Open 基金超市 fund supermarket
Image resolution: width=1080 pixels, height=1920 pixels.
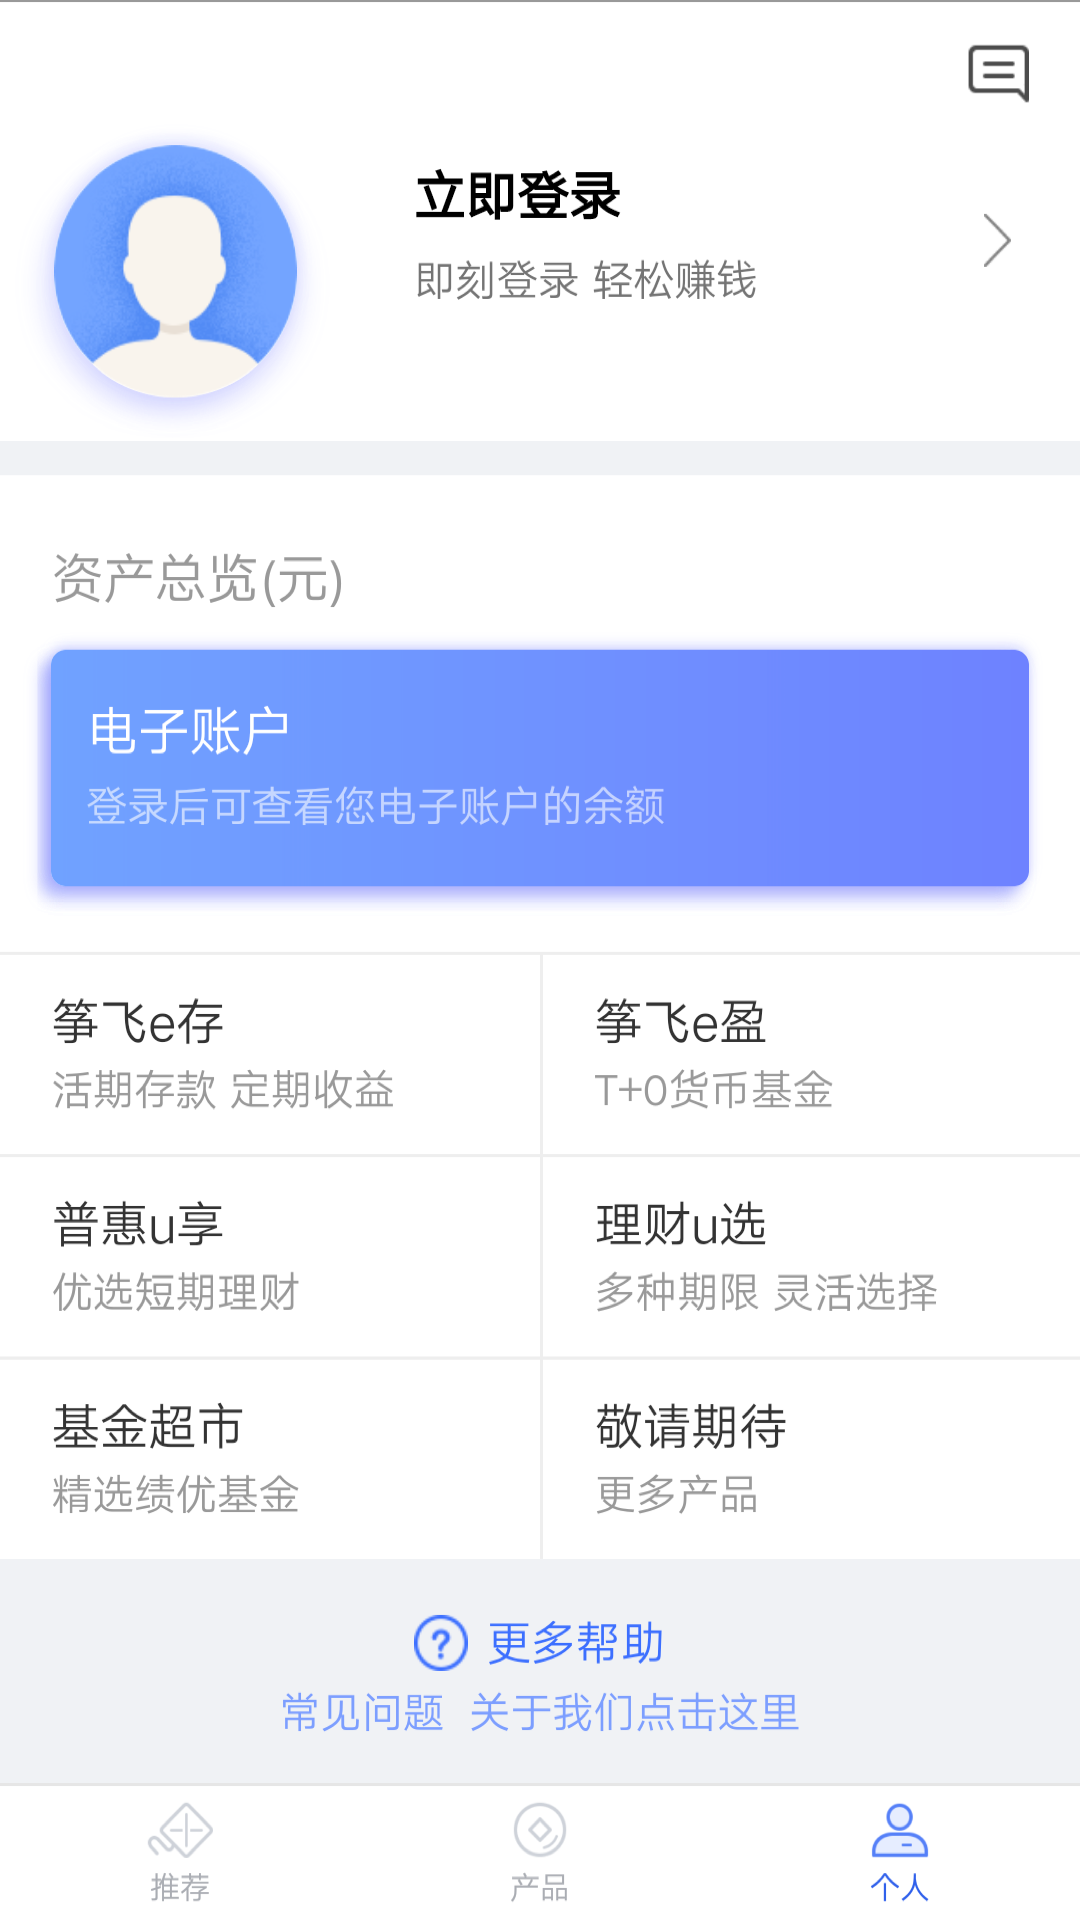pyautogui.click(x=270, y=1459)
